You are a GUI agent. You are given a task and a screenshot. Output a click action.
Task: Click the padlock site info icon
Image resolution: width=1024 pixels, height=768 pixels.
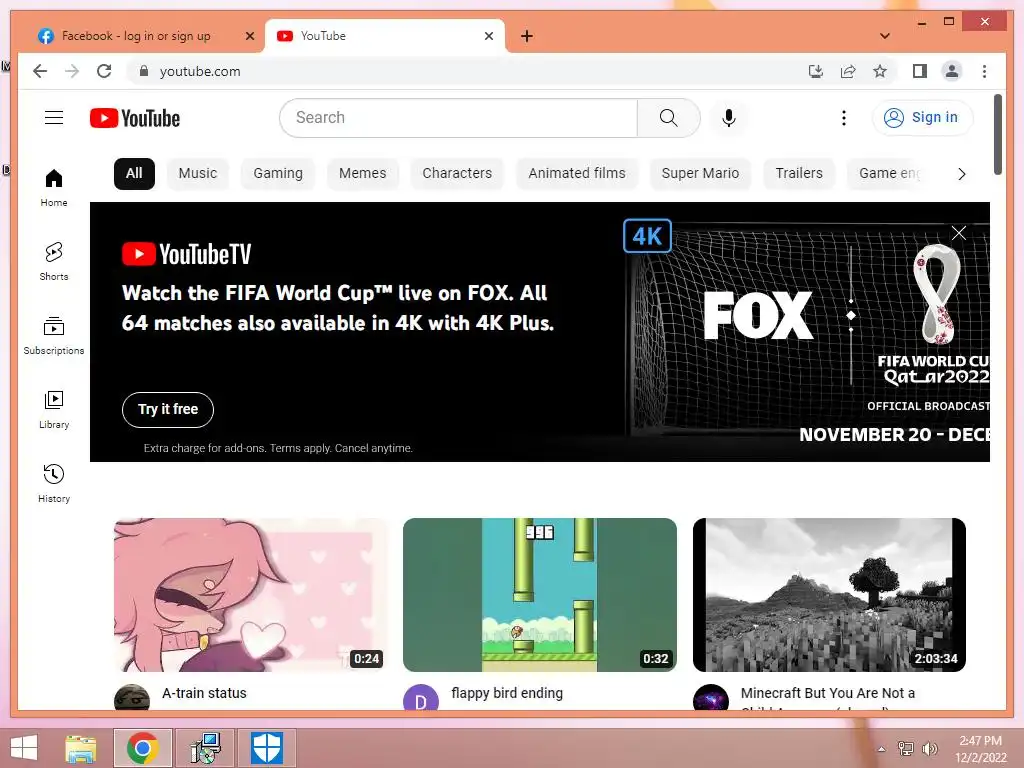point(144,71)
